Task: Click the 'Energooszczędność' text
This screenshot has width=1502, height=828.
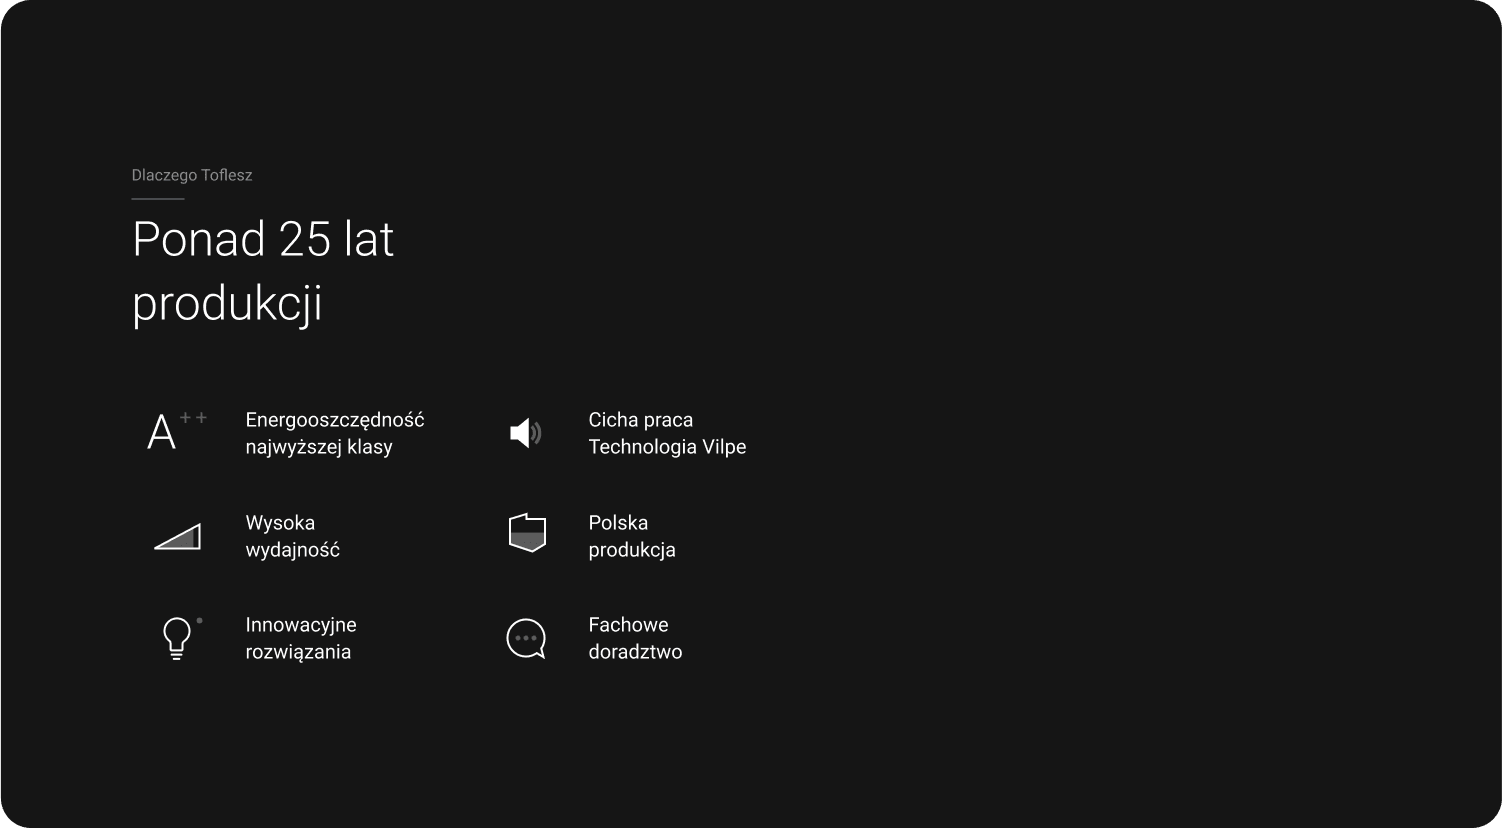Action: pyautogui.click(x=334, y=420)
